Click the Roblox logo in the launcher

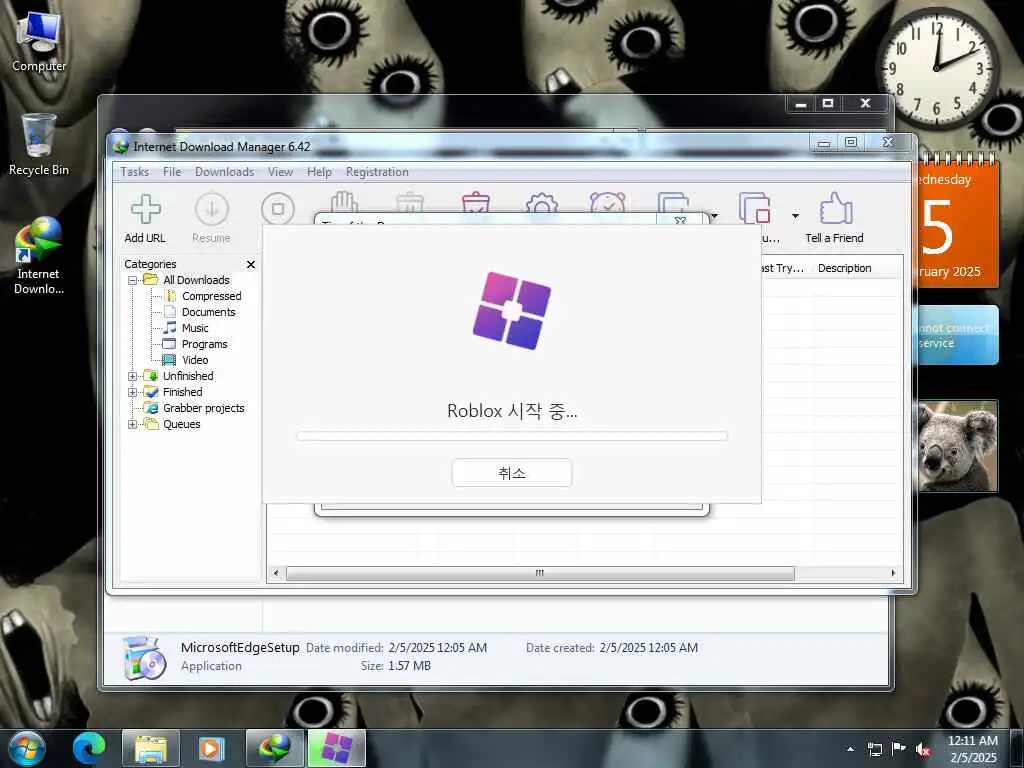pyautogui.click(x=512, y=311)
